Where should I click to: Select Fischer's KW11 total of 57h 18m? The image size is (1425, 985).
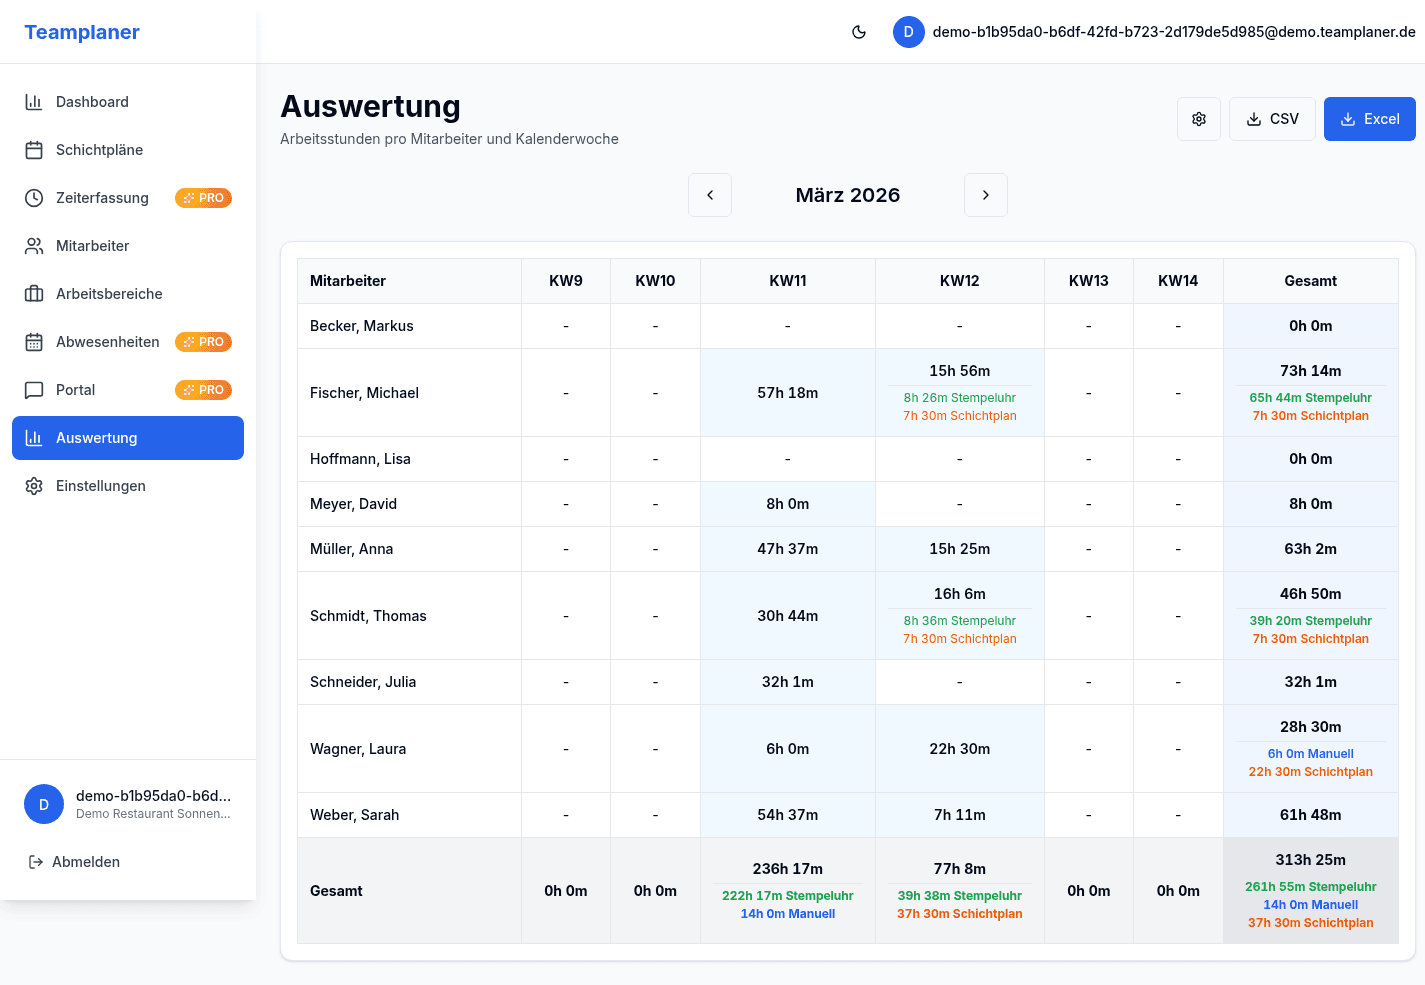point(787,392)
